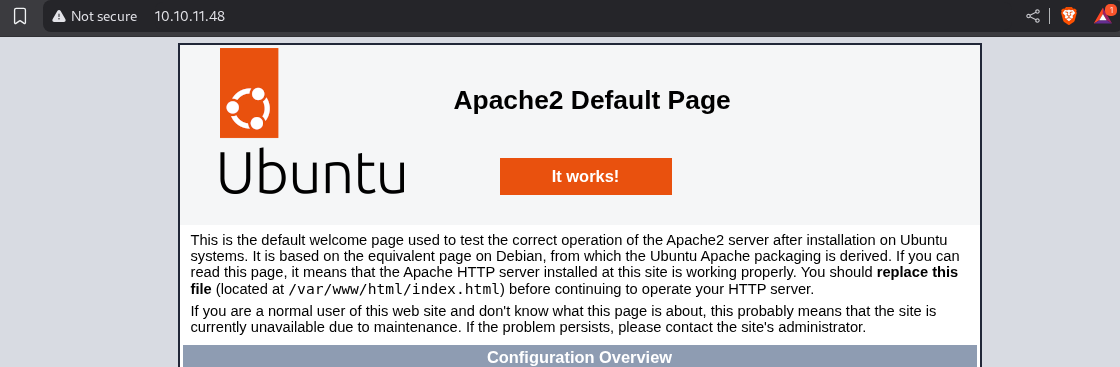Open the Brave Shields lion icon
Image resolution: width=1120 pixels, height=367 pixels.
1069,16
